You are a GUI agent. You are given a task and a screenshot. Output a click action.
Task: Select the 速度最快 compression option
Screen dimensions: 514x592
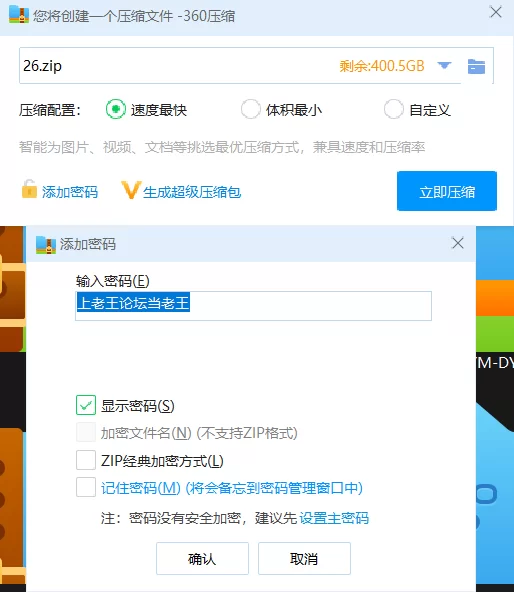point(116,109)
